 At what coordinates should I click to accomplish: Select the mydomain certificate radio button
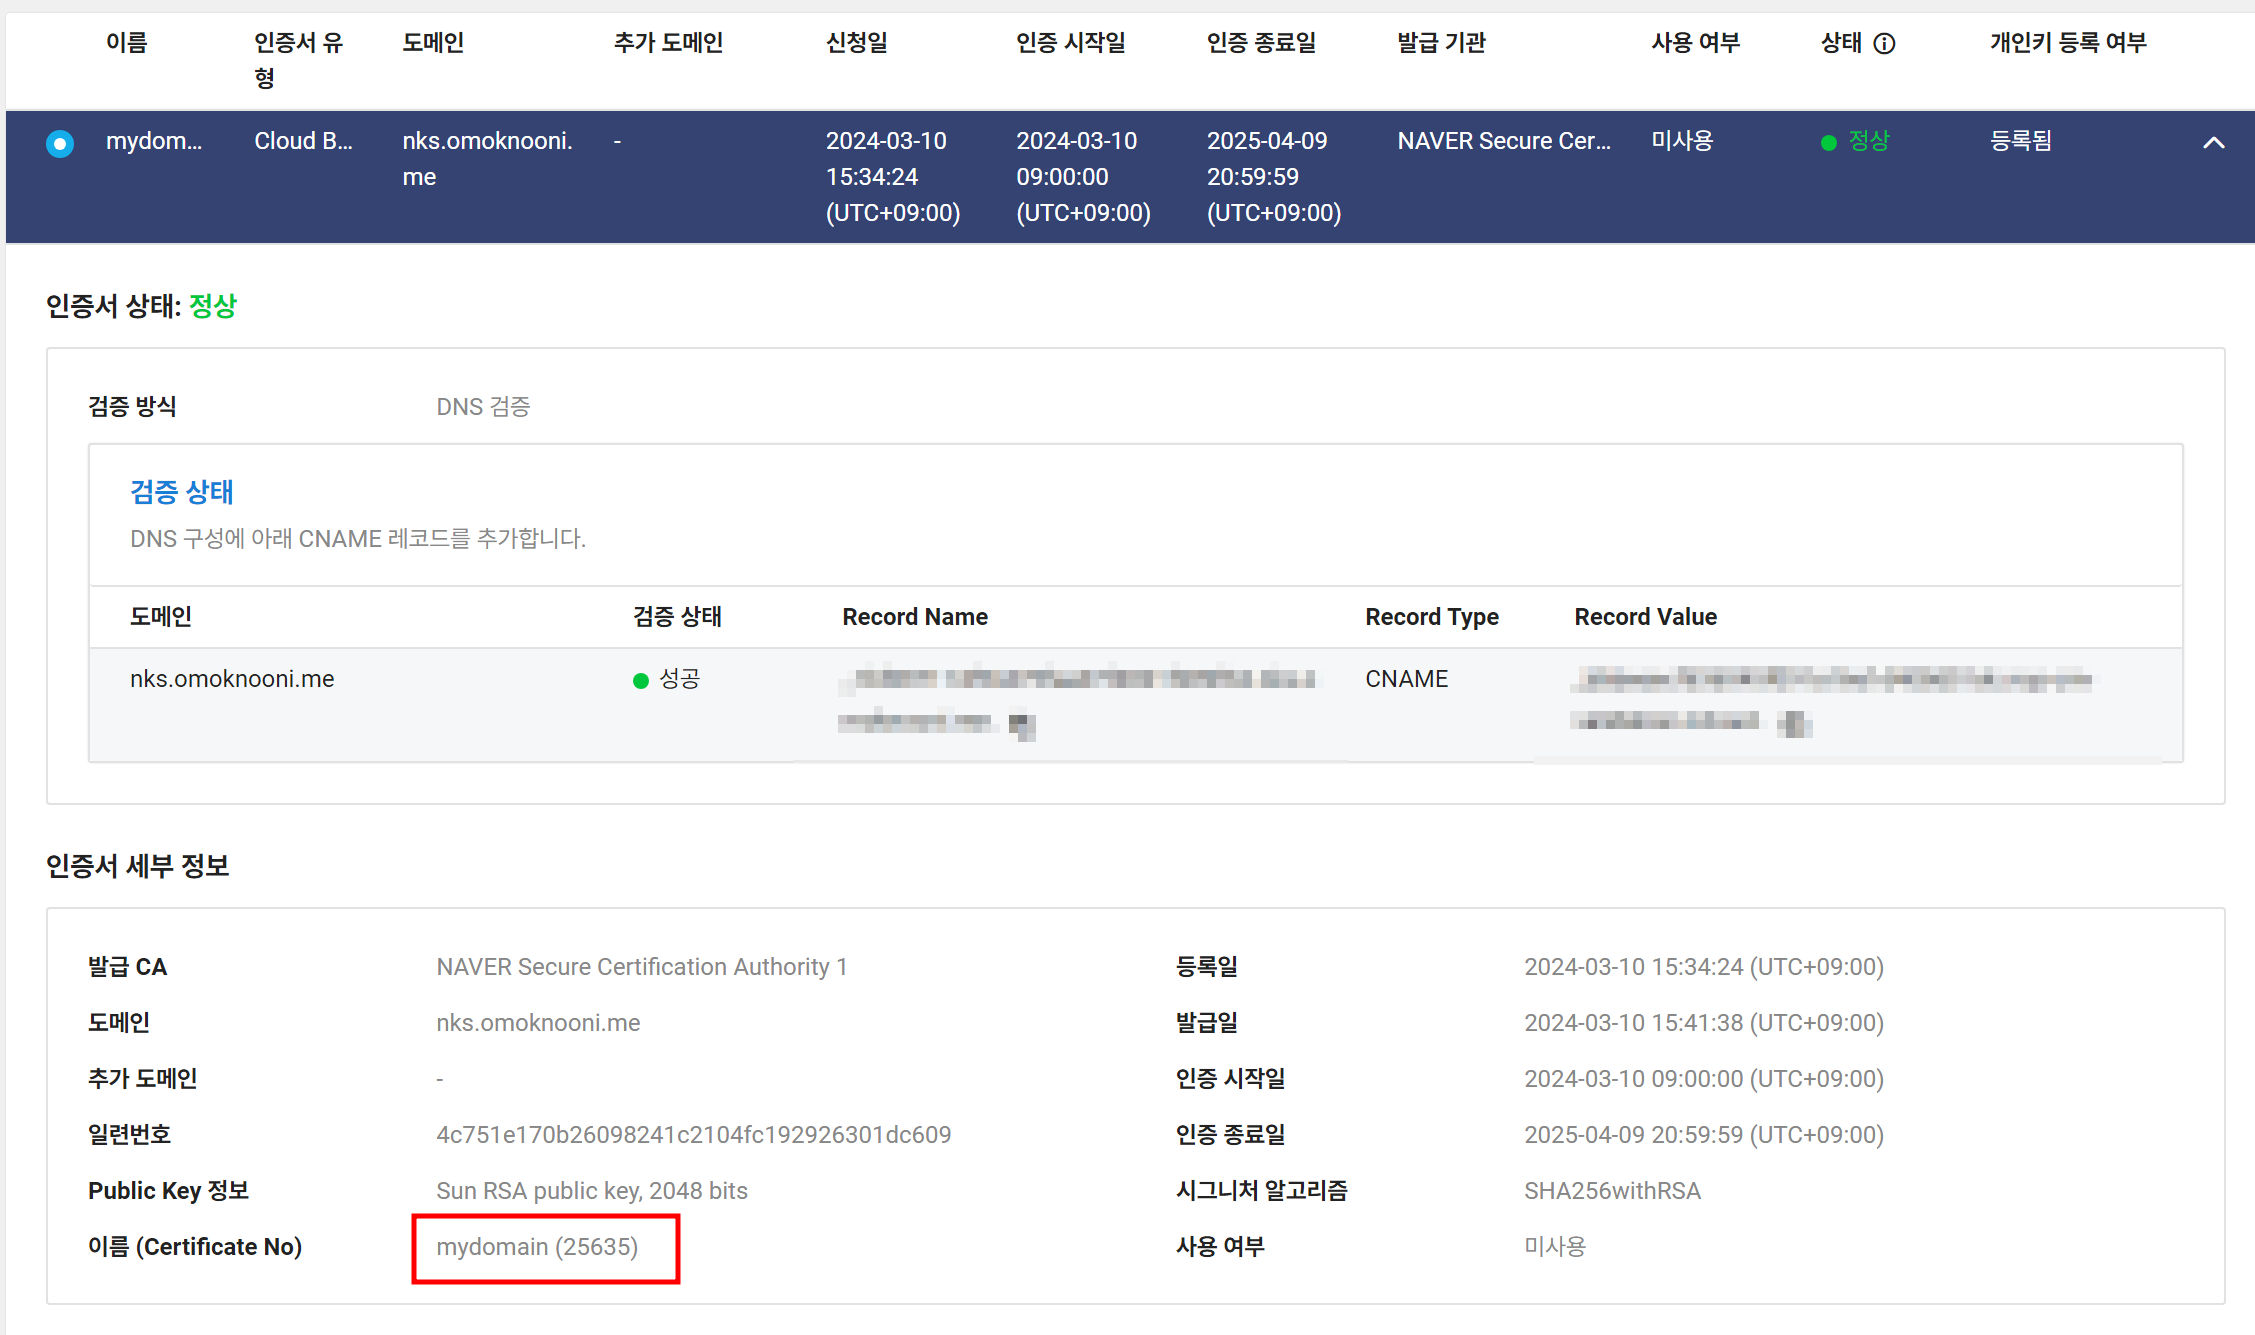[x=60, y=144]
